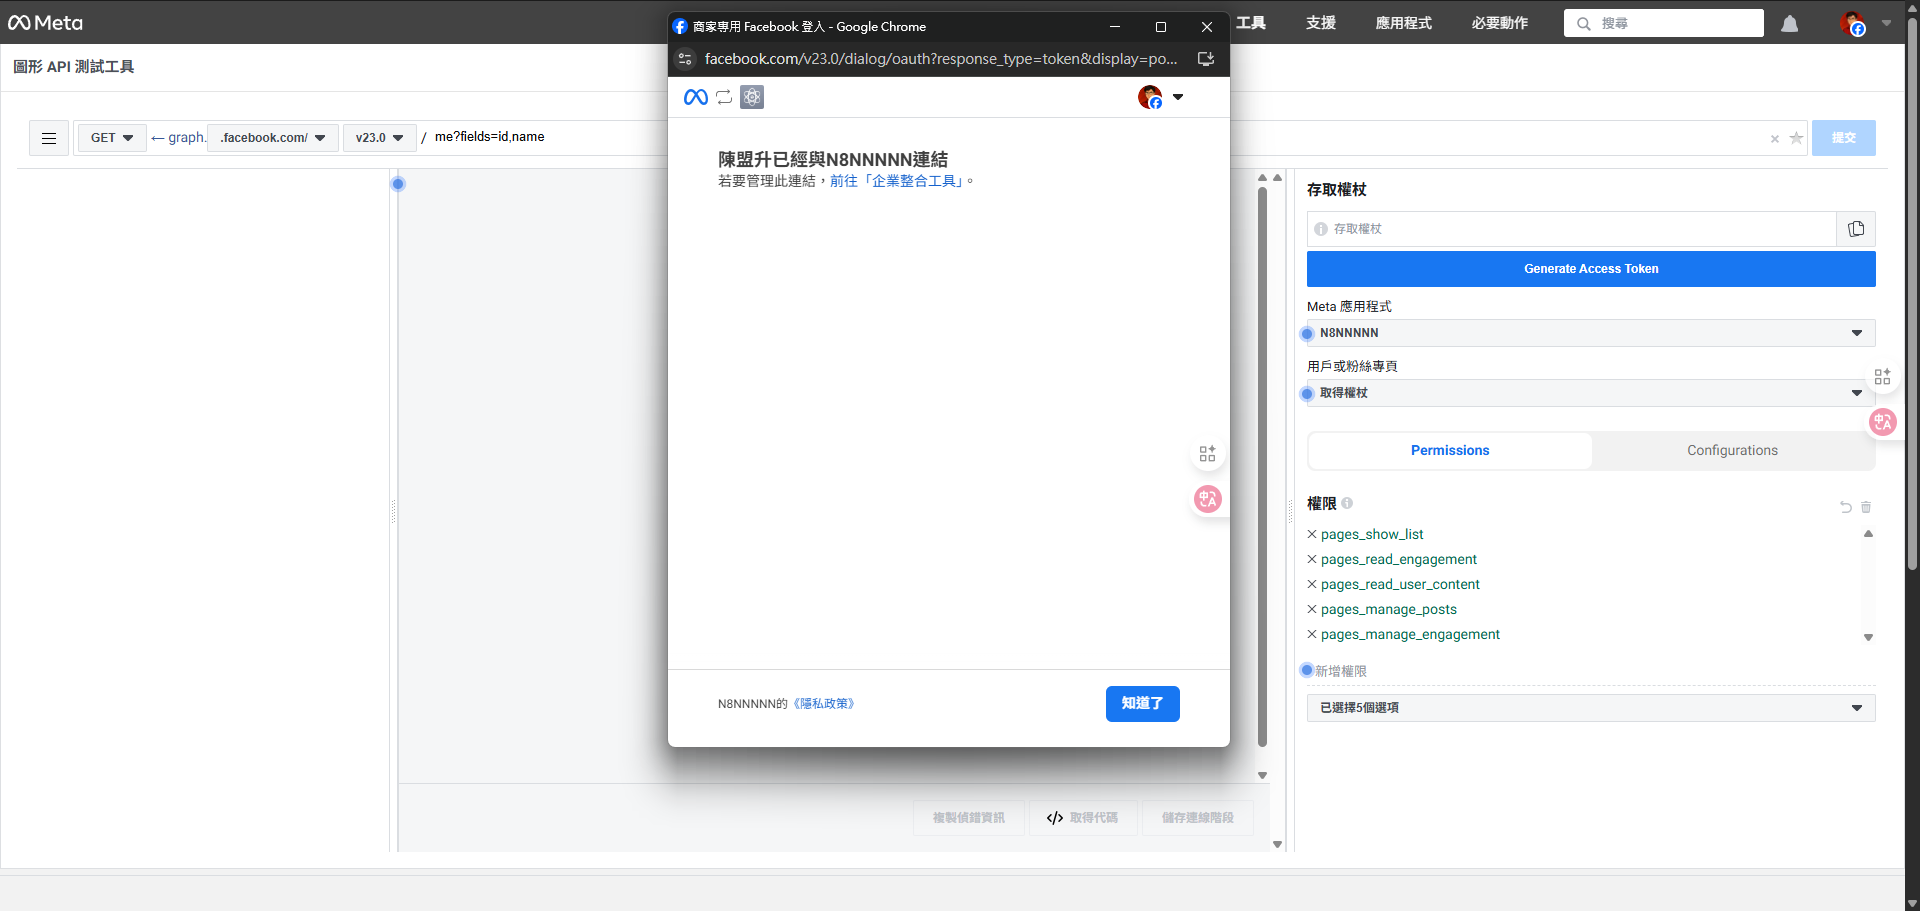Select the 新增權限 radio indicator
The image size is (1920, 911).
pyautogui.click(x=1306, y=670)
